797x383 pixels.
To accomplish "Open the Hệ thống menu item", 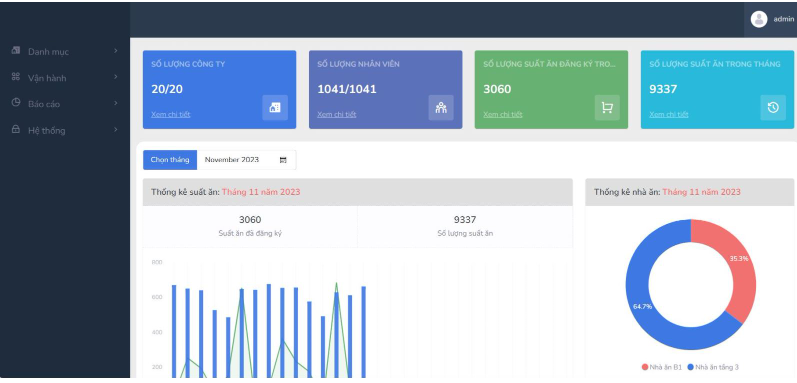I will 65,130.
